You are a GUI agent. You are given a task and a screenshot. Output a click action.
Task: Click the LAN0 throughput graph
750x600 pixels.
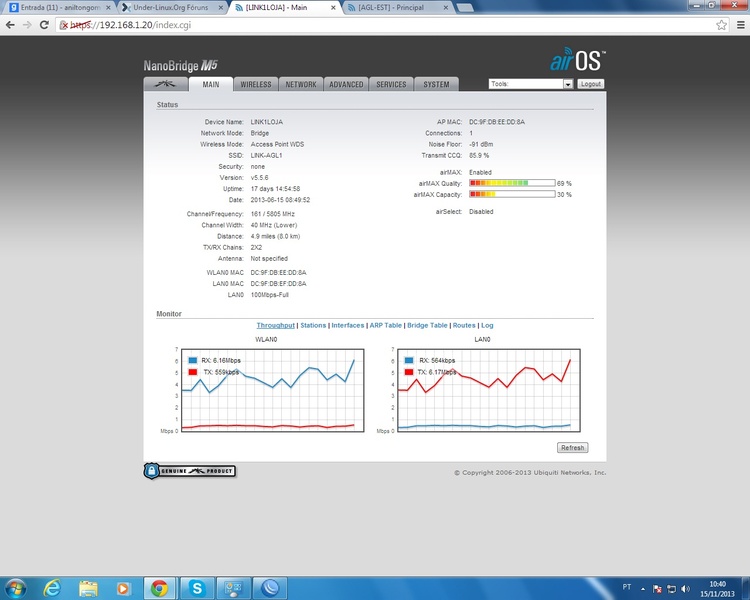489,390
